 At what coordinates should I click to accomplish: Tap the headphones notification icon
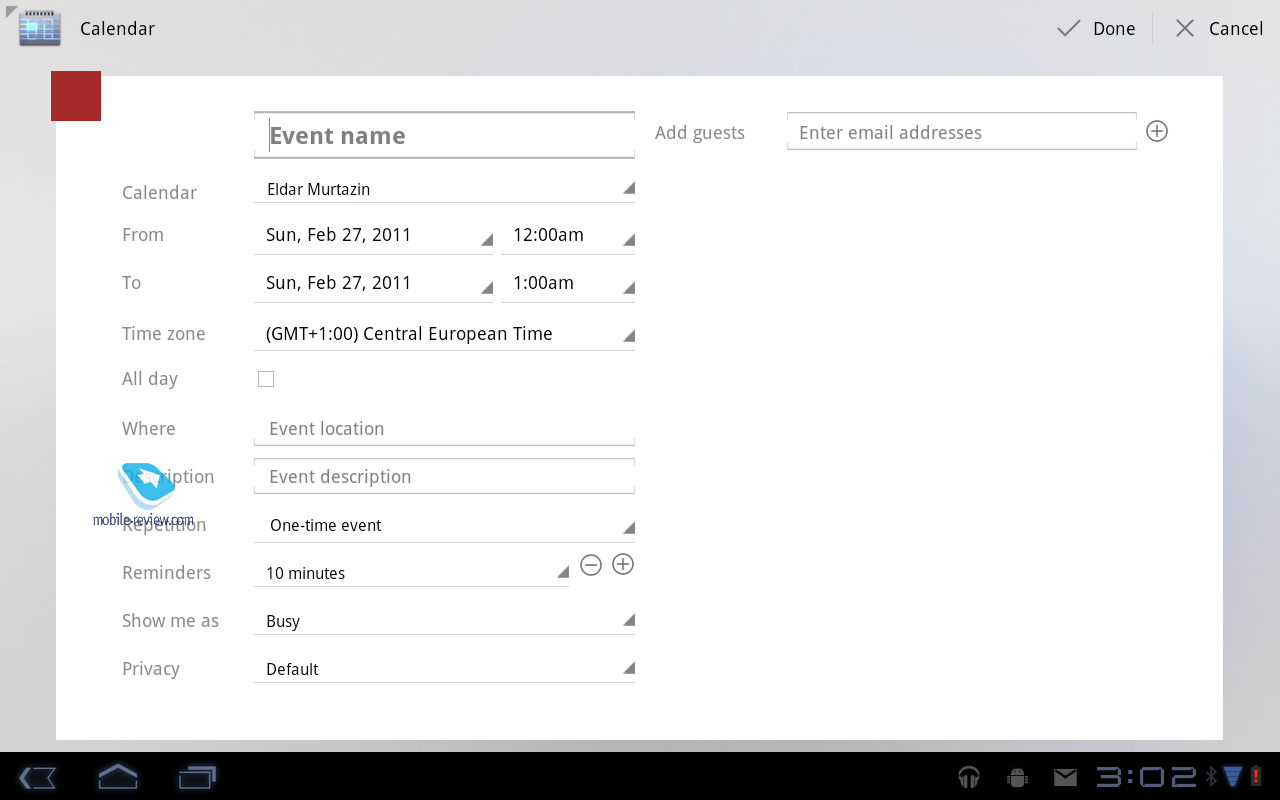tap(968, 777)
